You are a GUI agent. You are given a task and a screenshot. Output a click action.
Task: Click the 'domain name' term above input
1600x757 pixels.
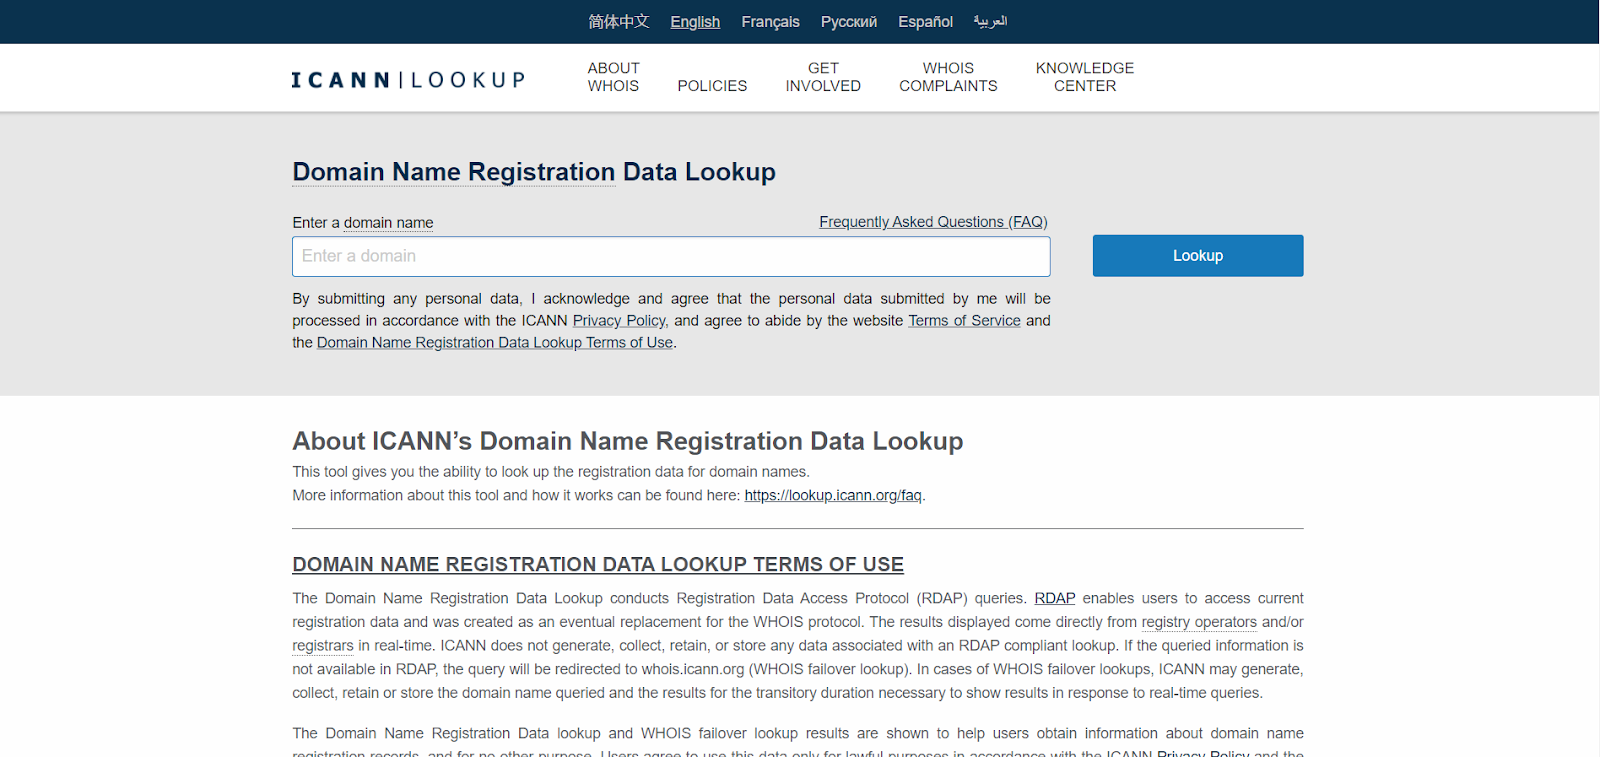click(388, 223)
